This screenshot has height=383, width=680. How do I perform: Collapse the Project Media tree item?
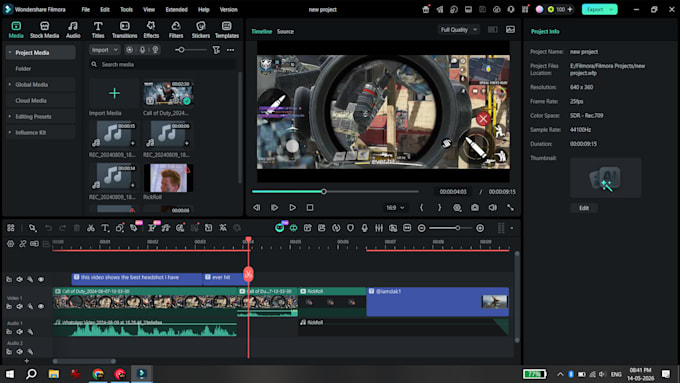(x=10, y=52)
